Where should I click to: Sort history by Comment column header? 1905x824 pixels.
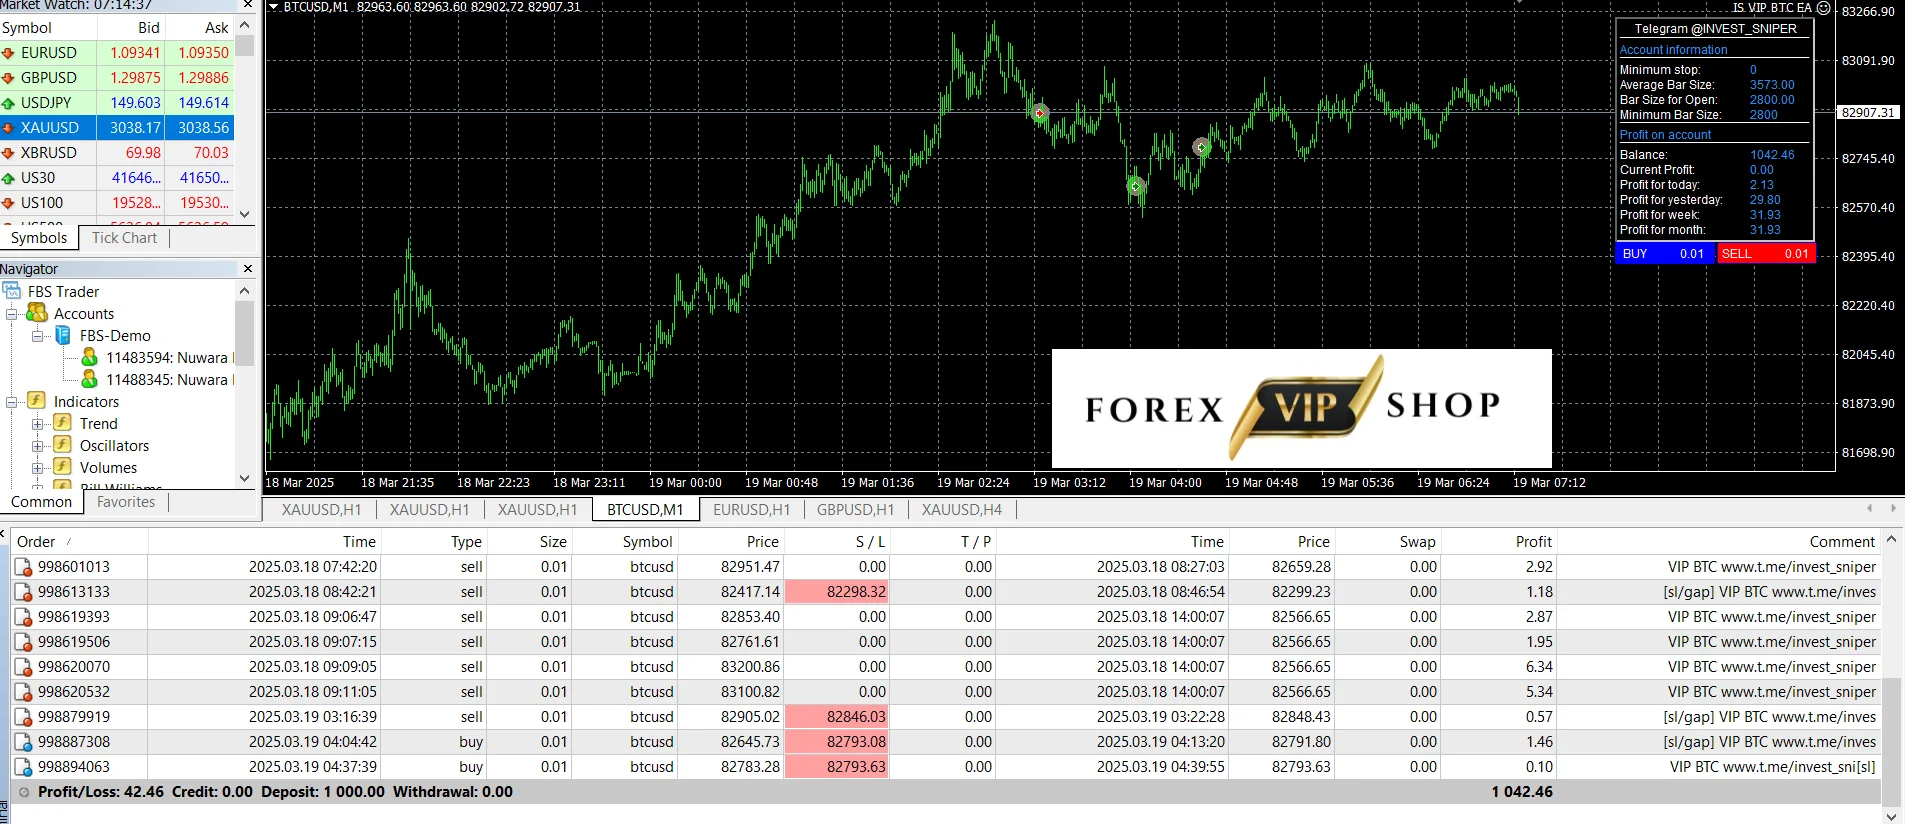[x=1719, y=542]
